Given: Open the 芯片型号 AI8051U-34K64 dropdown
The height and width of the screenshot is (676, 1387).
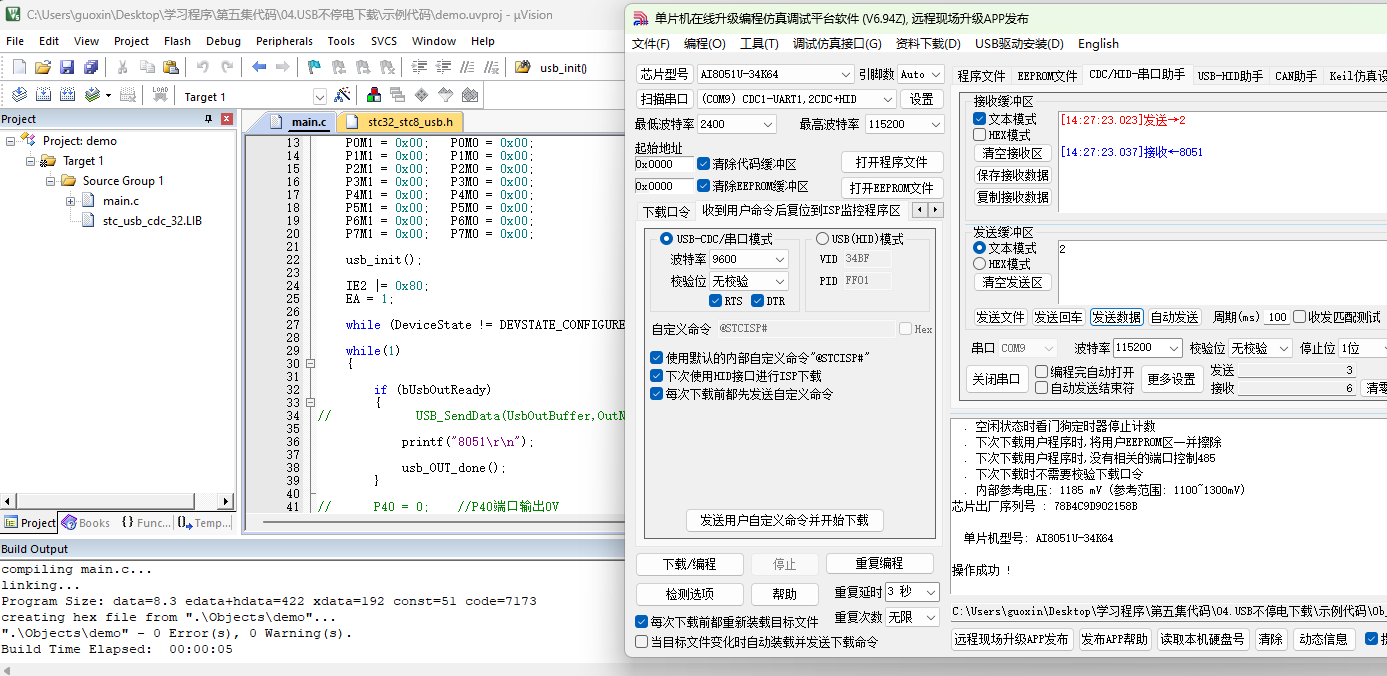Looking at the screenshot, I should [776, 74].
